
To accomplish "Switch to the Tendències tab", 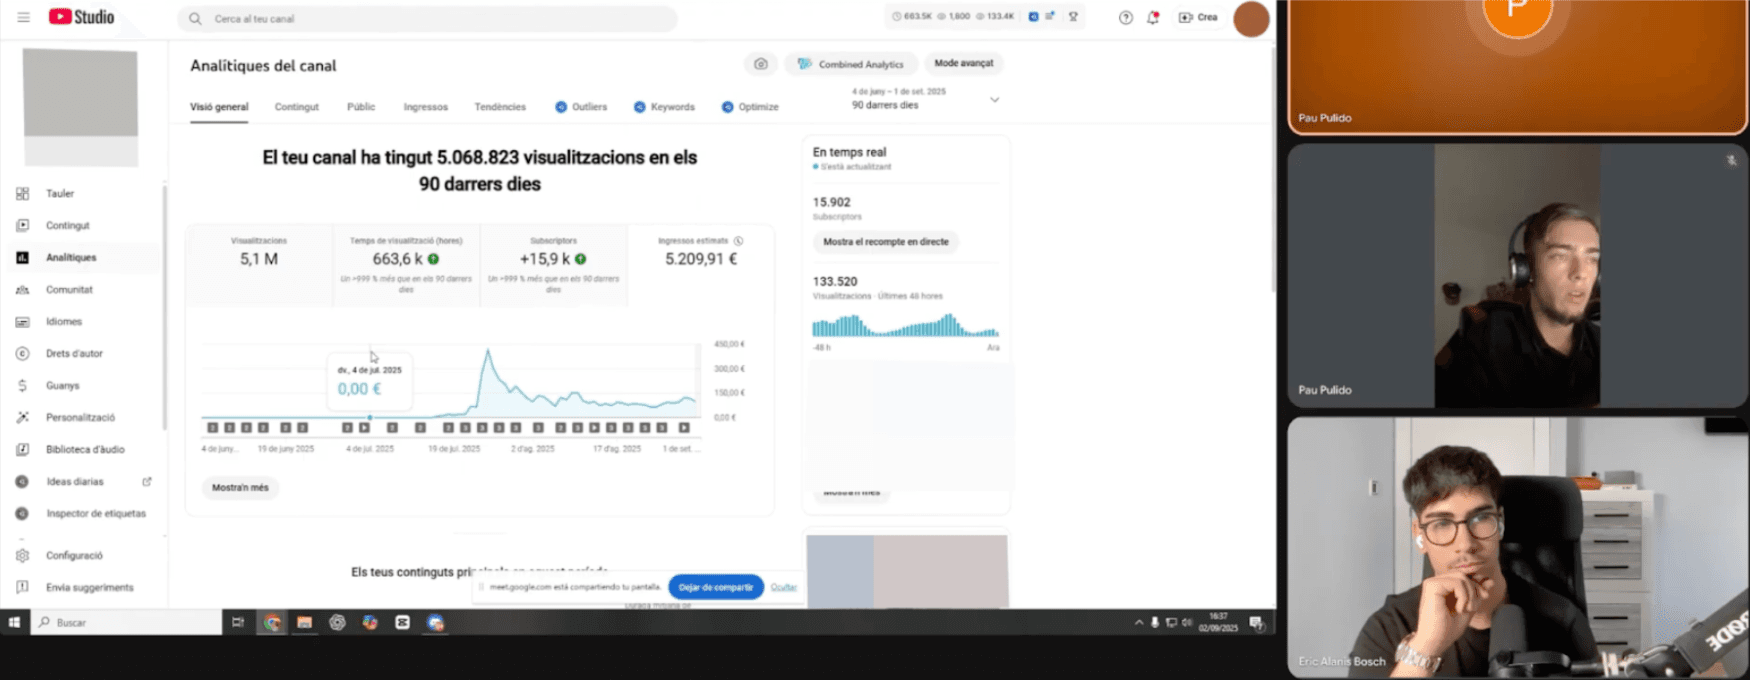I will (500, 107).
